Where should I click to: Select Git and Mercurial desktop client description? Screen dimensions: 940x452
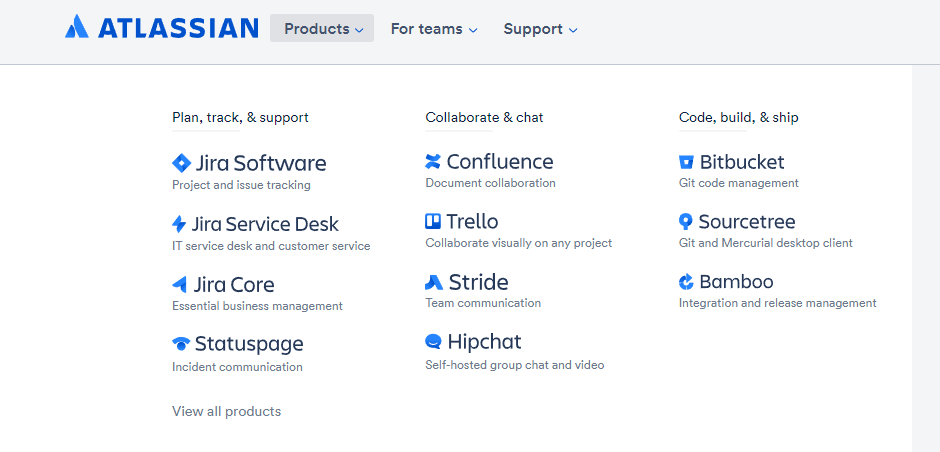766,243
